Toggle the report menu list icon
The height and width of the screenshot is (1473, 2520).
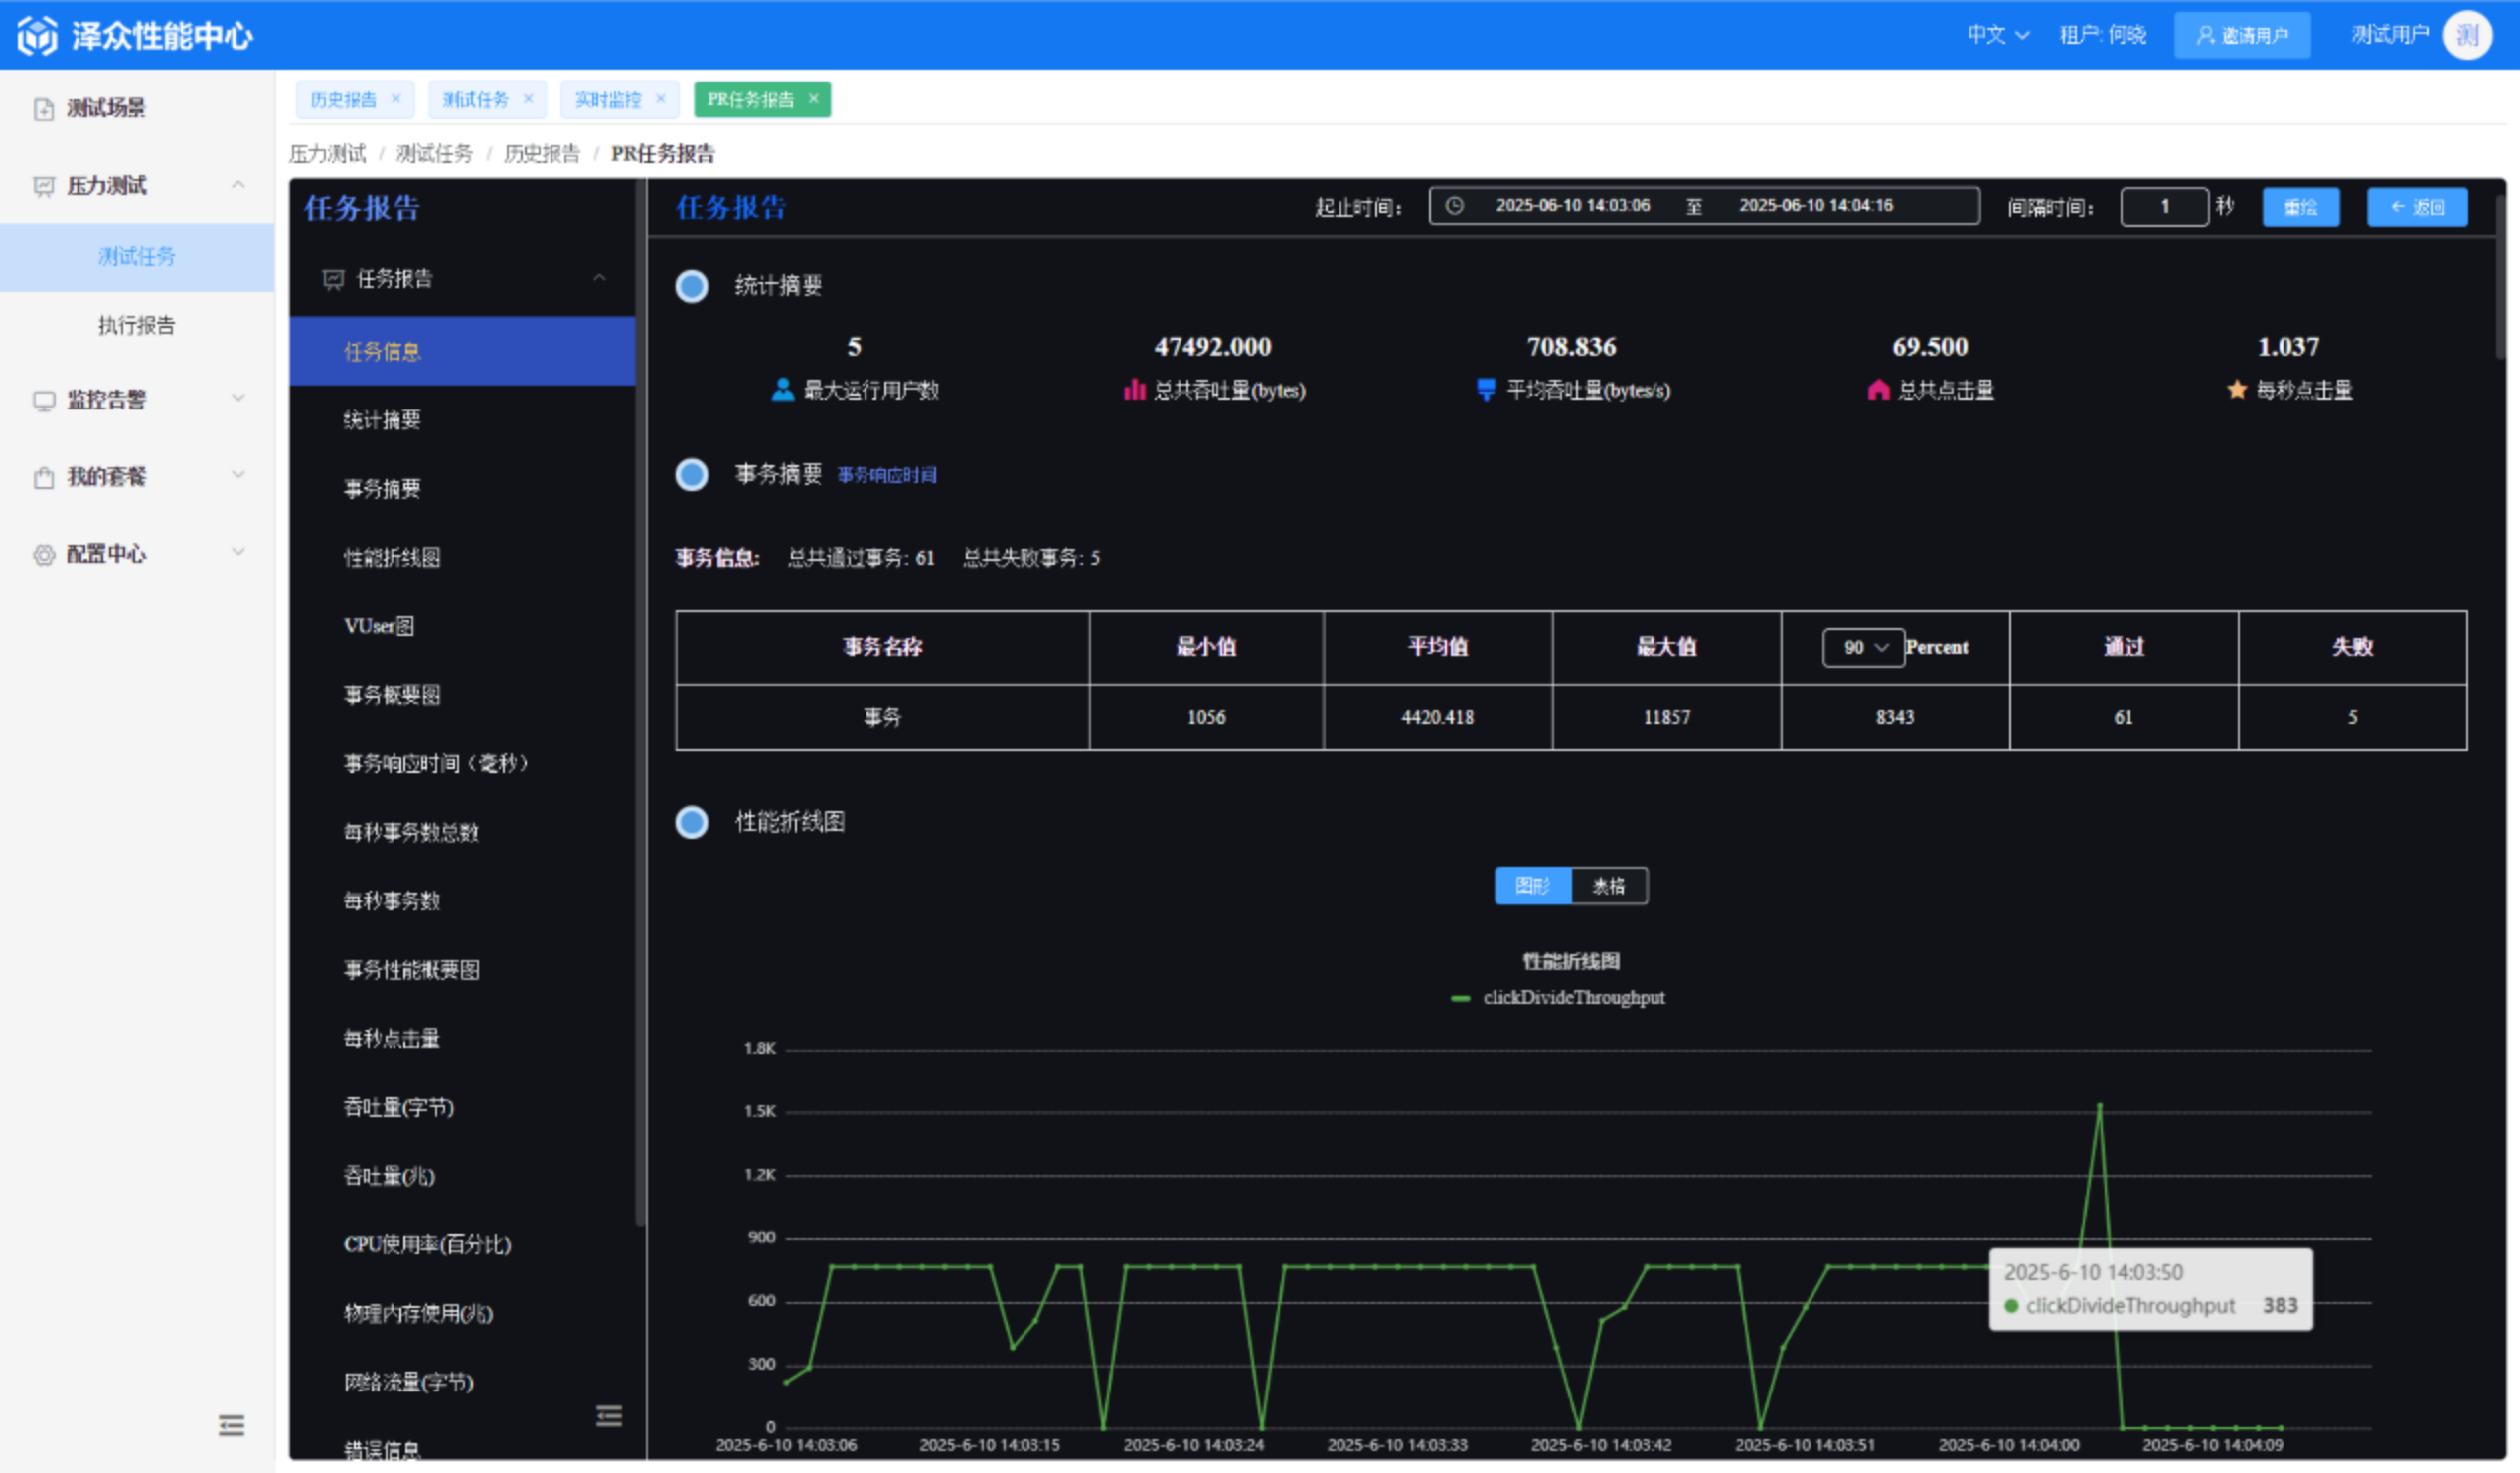(609, 1416)
